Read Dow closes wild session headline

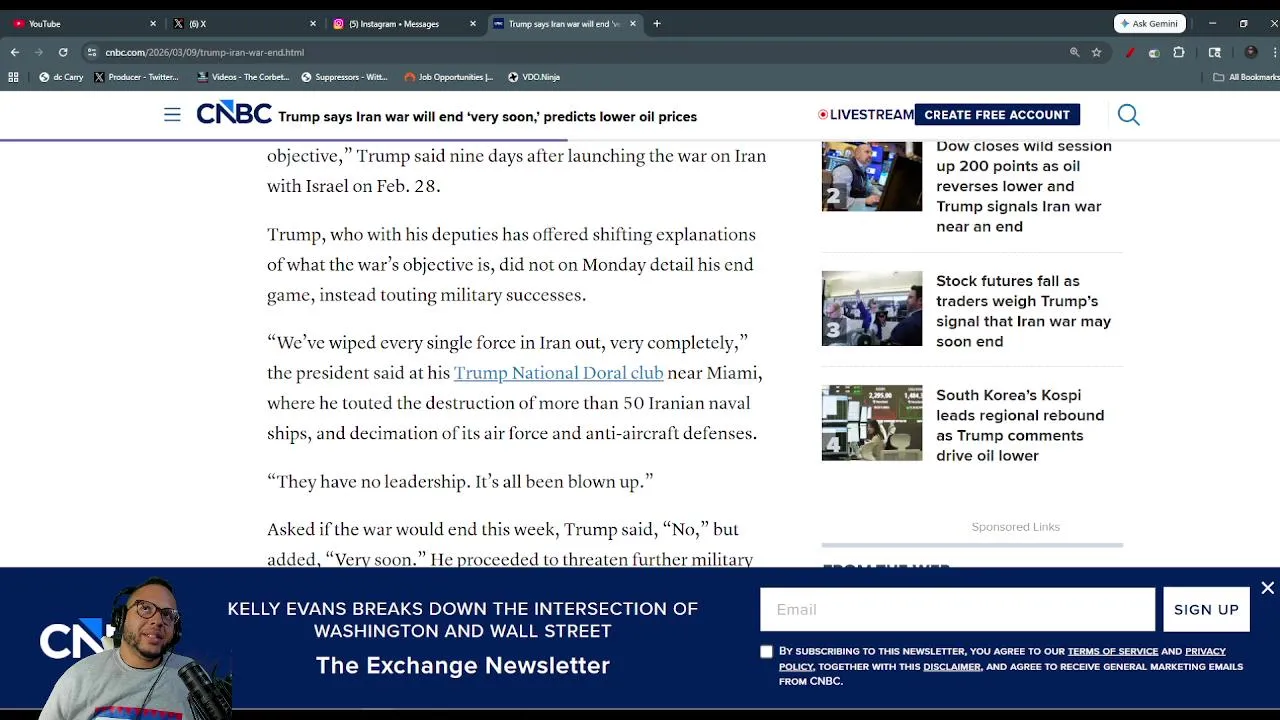(1023, 186)
